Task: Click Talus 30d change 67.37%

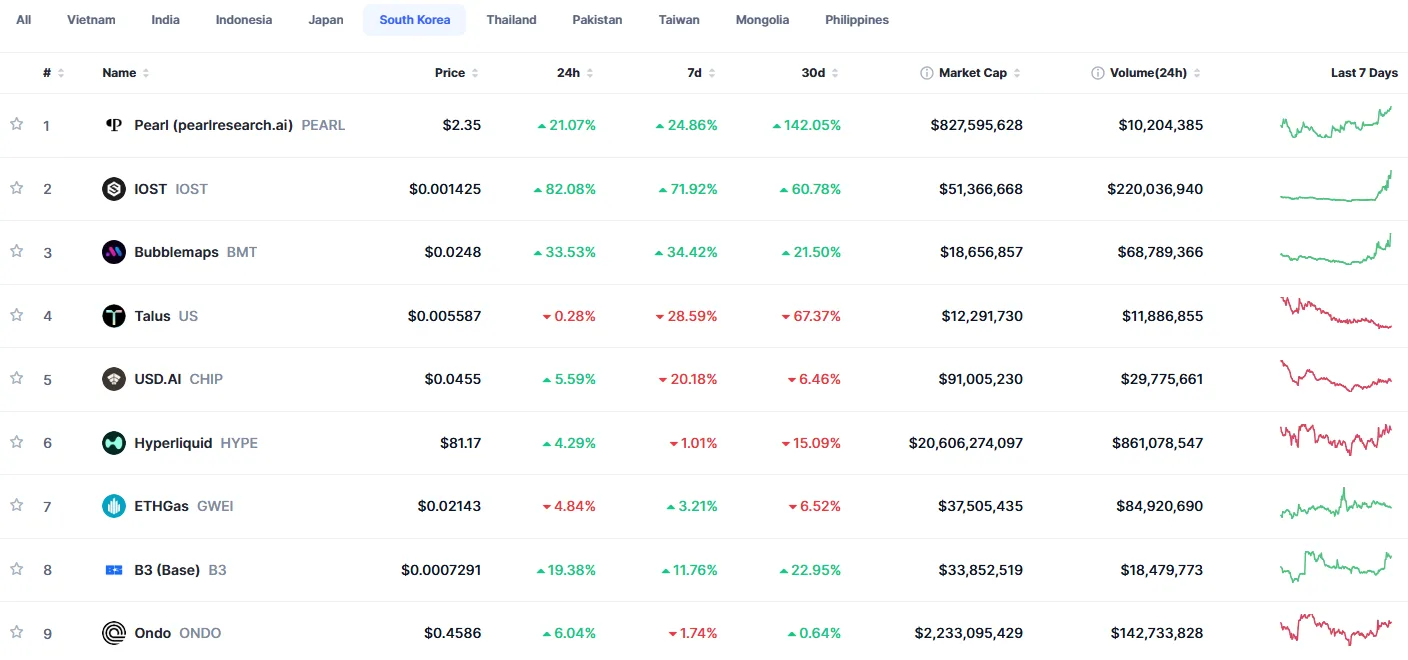Action: (811, 316)
